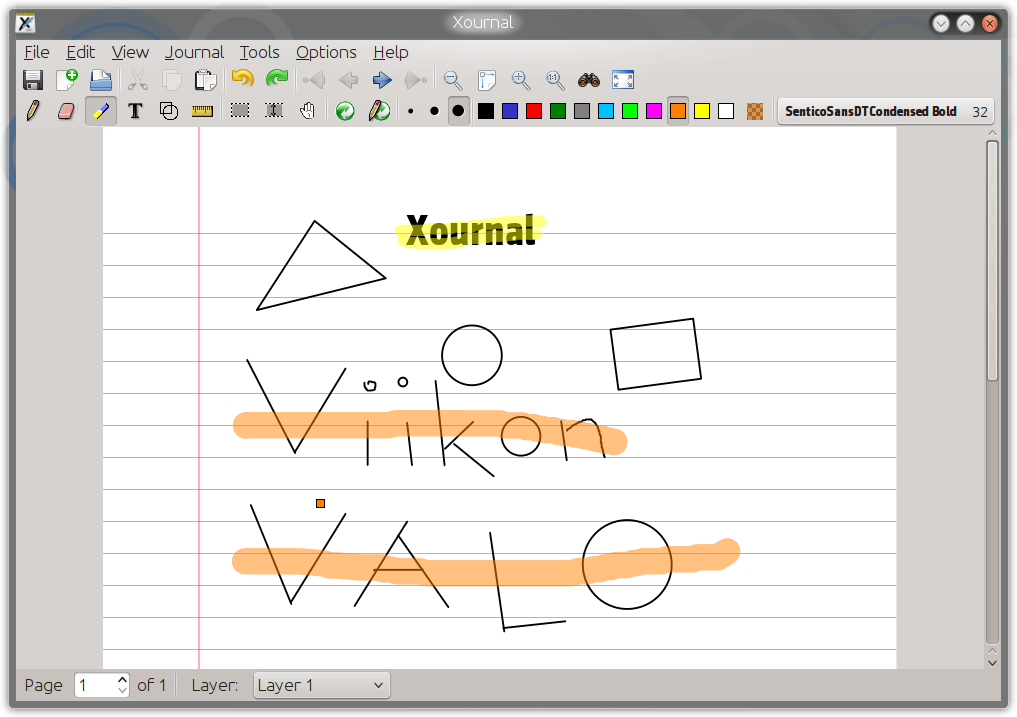1017x717 pixels.
Task: Increase the page number with up arrow
Action: tap(123, 679)
